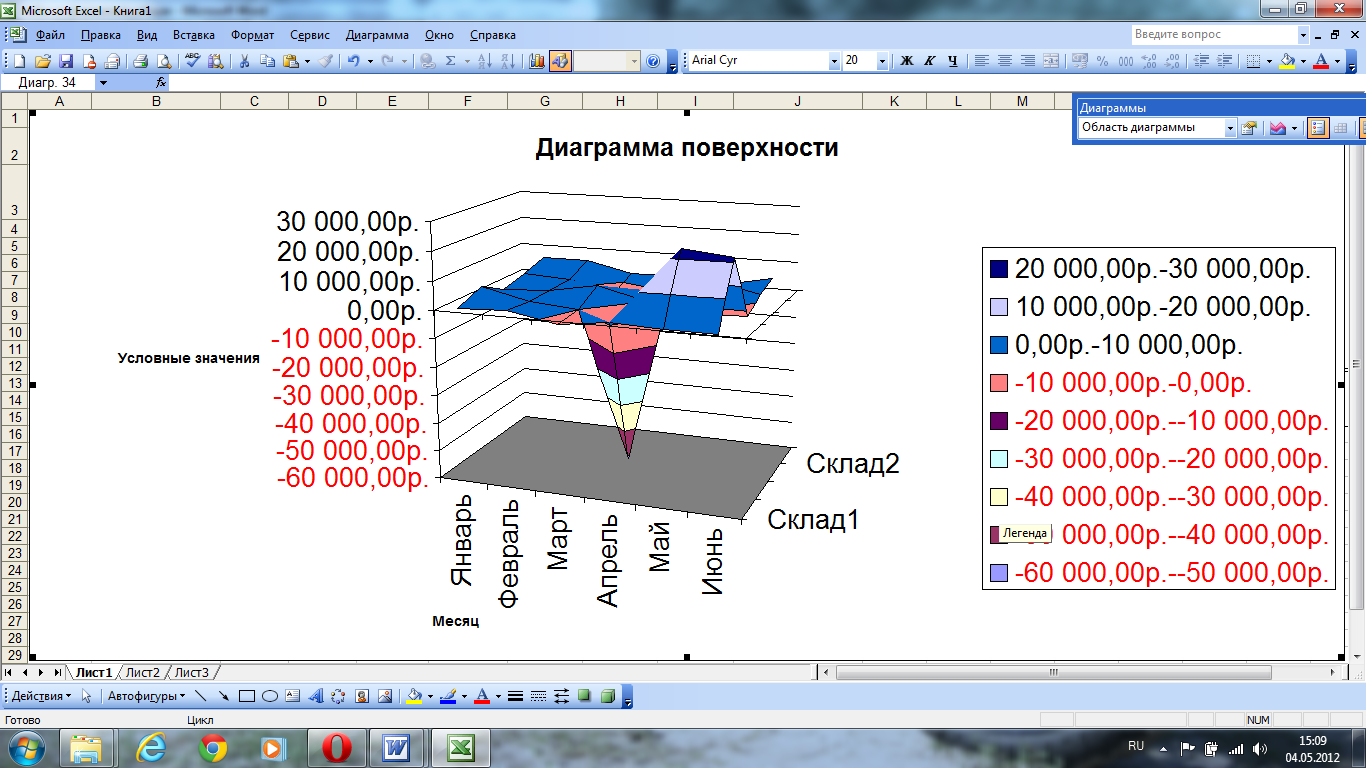This screenshot has width=1366, height=768.
Task: Open the font size dropdown showing 20
Action: [x=882, y=61]
